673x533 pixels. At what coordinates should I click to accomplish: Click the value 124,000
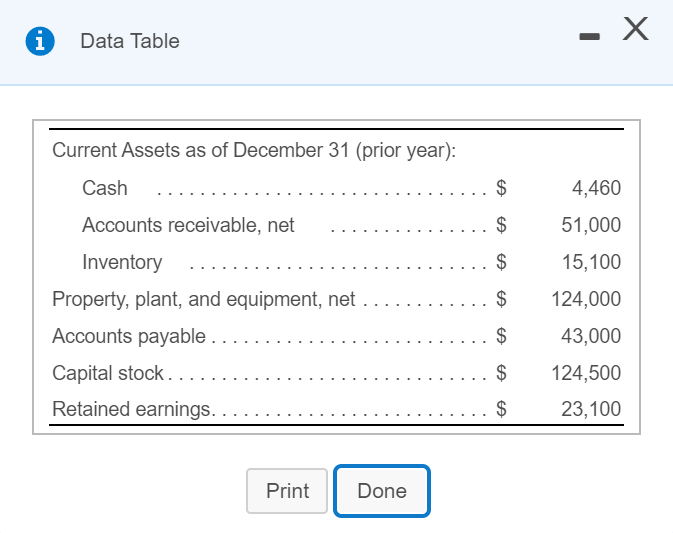tap(586, 299)
